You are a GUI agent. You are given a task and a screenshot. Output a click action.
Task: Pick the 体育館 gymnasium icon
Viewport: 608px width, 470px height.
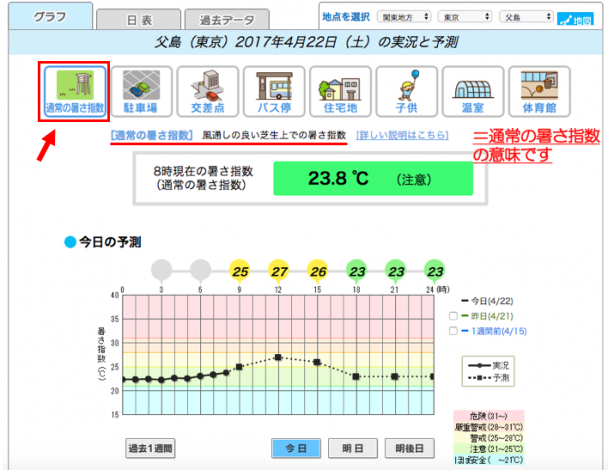539,92
